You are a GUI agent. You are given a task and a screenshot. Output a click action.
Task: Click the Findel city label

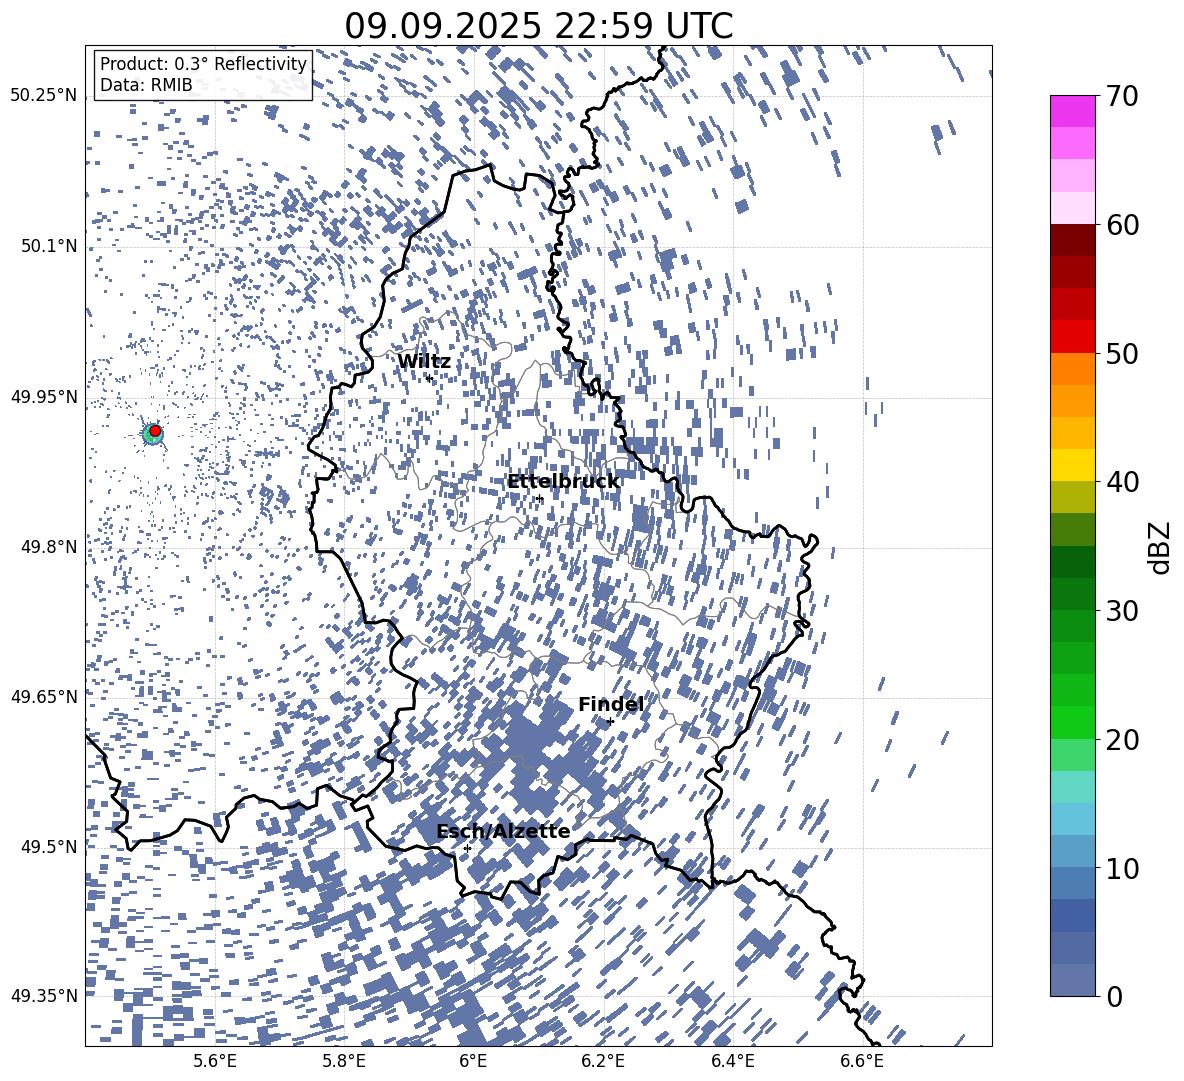(611, 704)
